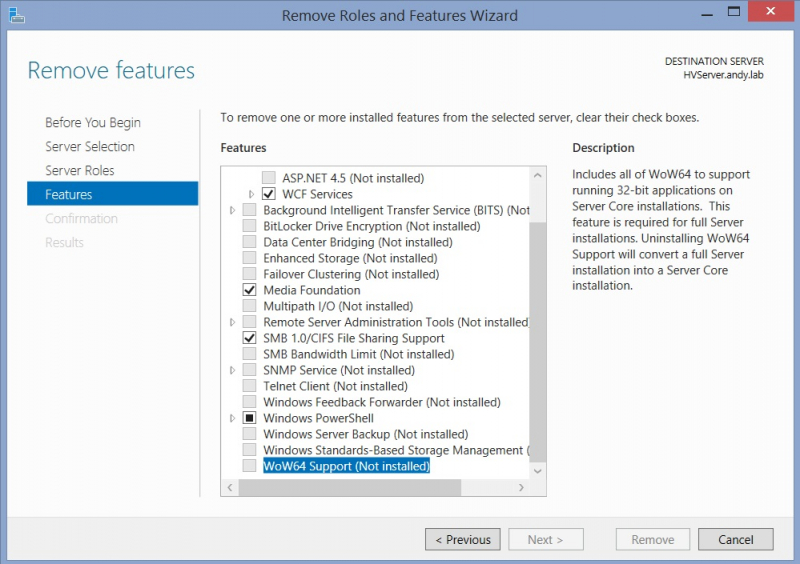Viewport: 800px width, 564px height.
Task: Click the vertical scrollbar down arrow
Action: [538, 470]
